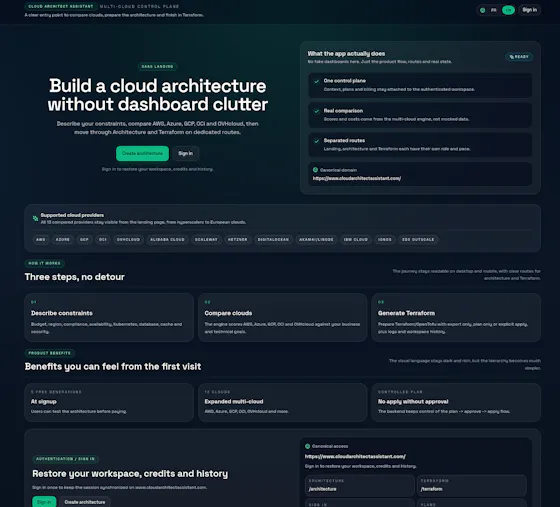The image size is (560, 507).
Task: Open the canonical domain URL in the feature card
Action: click(x=357, y=178)
